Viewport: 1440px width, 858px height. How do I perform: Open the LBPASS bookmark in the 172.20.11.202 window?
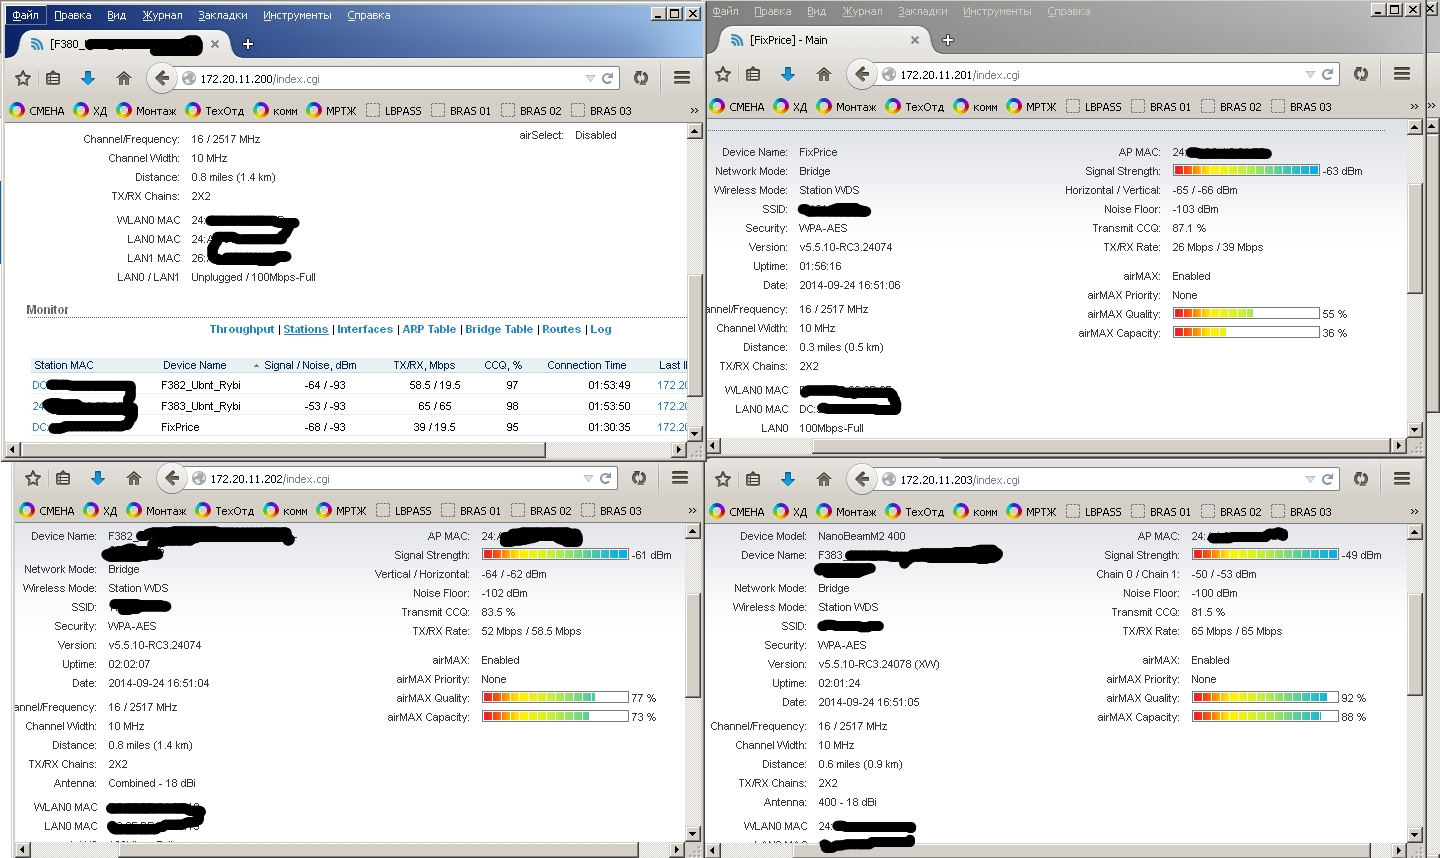[404, 510]
